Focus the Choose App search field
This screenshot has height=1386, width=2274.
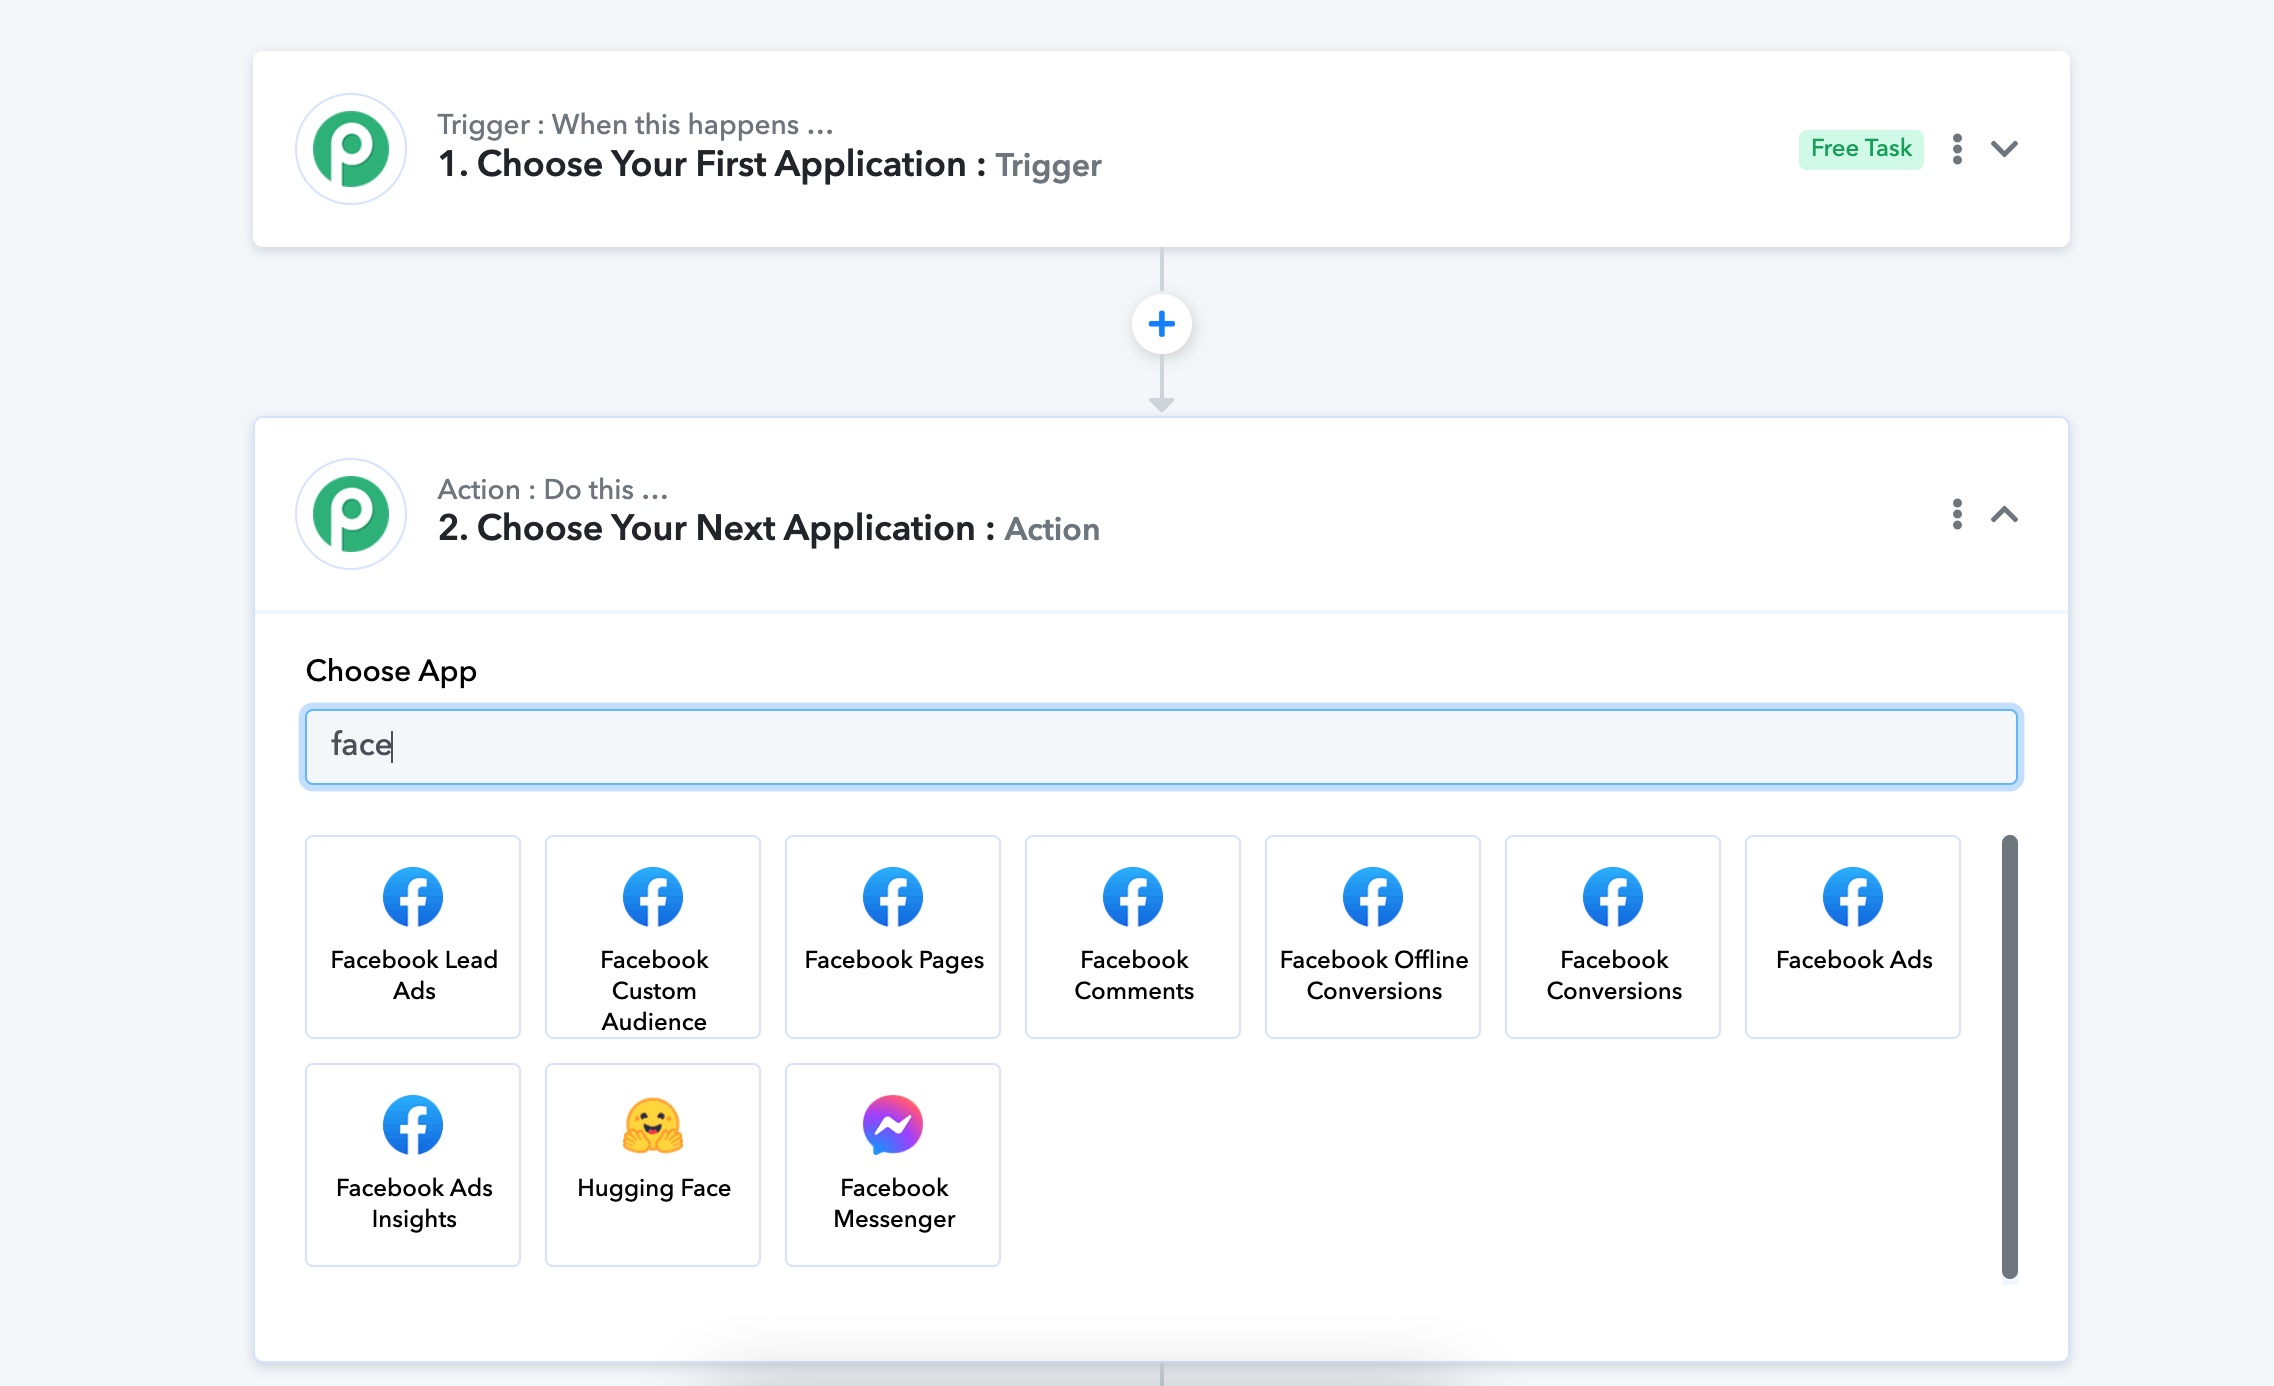coord(1161,746)
